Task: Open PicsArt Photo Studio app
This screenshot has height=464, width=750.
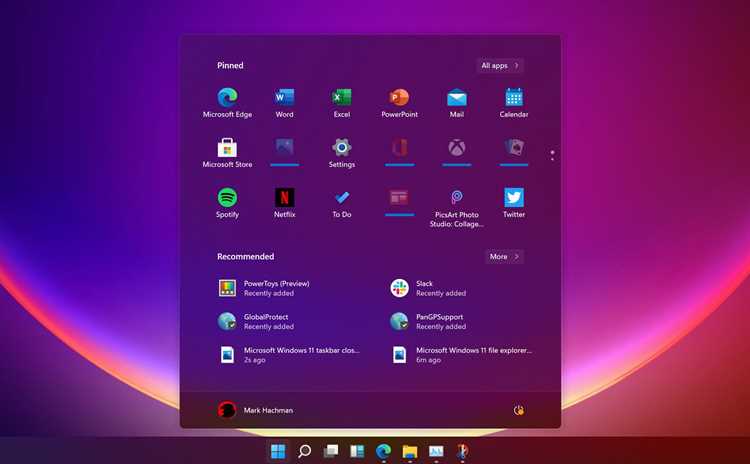Action: [x=457, y=208]
